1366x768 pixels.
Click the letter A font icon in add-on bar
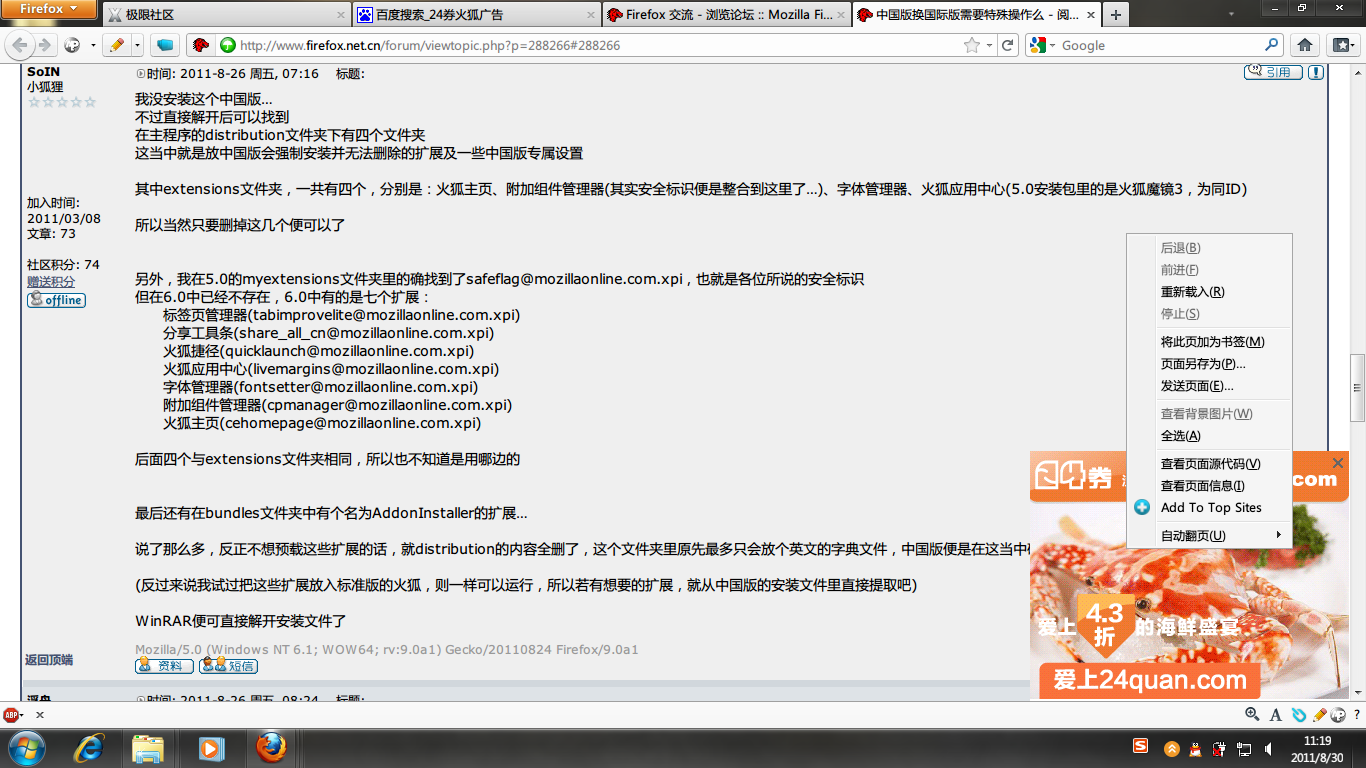click(x=1275, y=715)
